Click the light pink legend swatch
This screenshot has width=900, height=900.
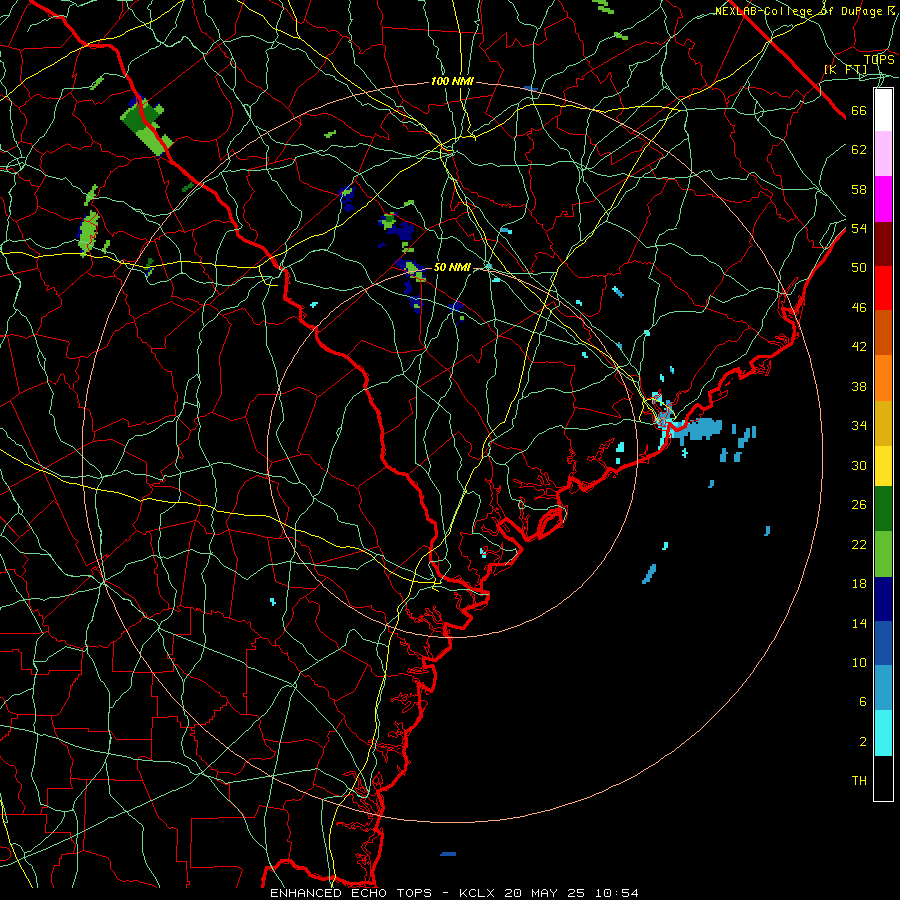click(x=883, y=153)
